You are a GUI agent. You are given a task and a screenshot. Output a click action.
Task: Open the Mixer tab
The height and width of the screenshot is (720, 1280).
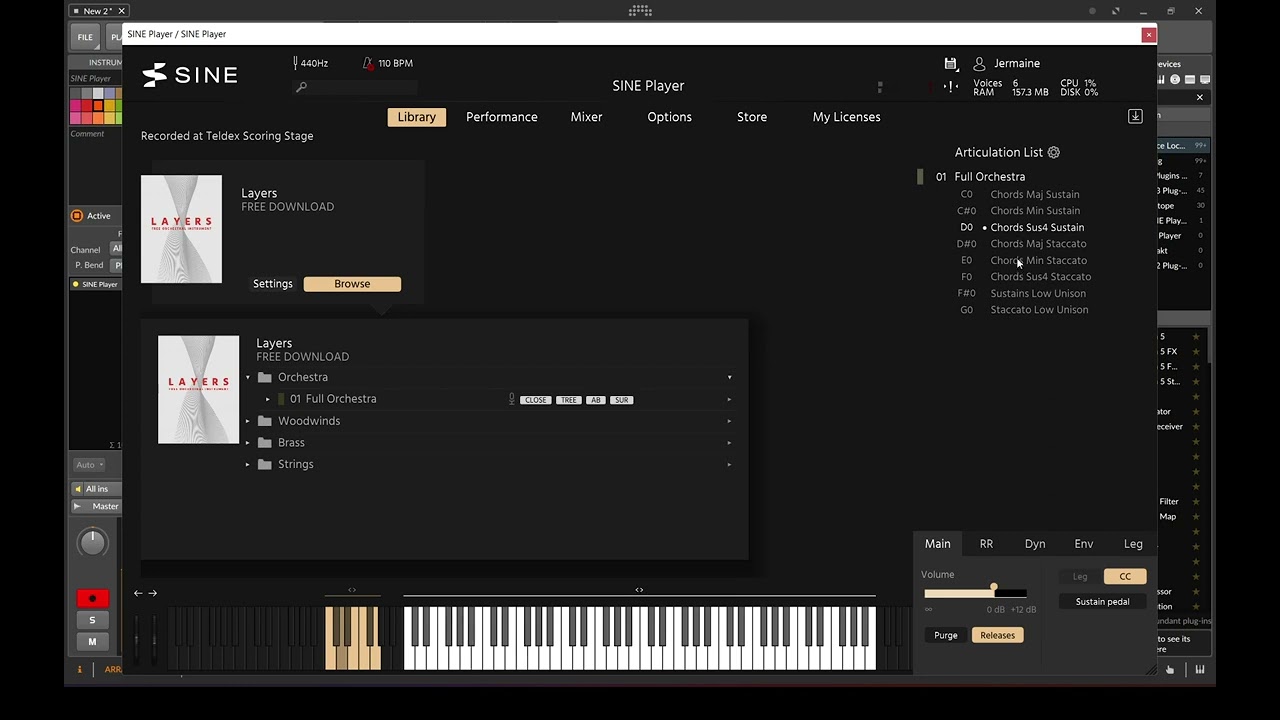pyautogui.click(x=586, y=117)
